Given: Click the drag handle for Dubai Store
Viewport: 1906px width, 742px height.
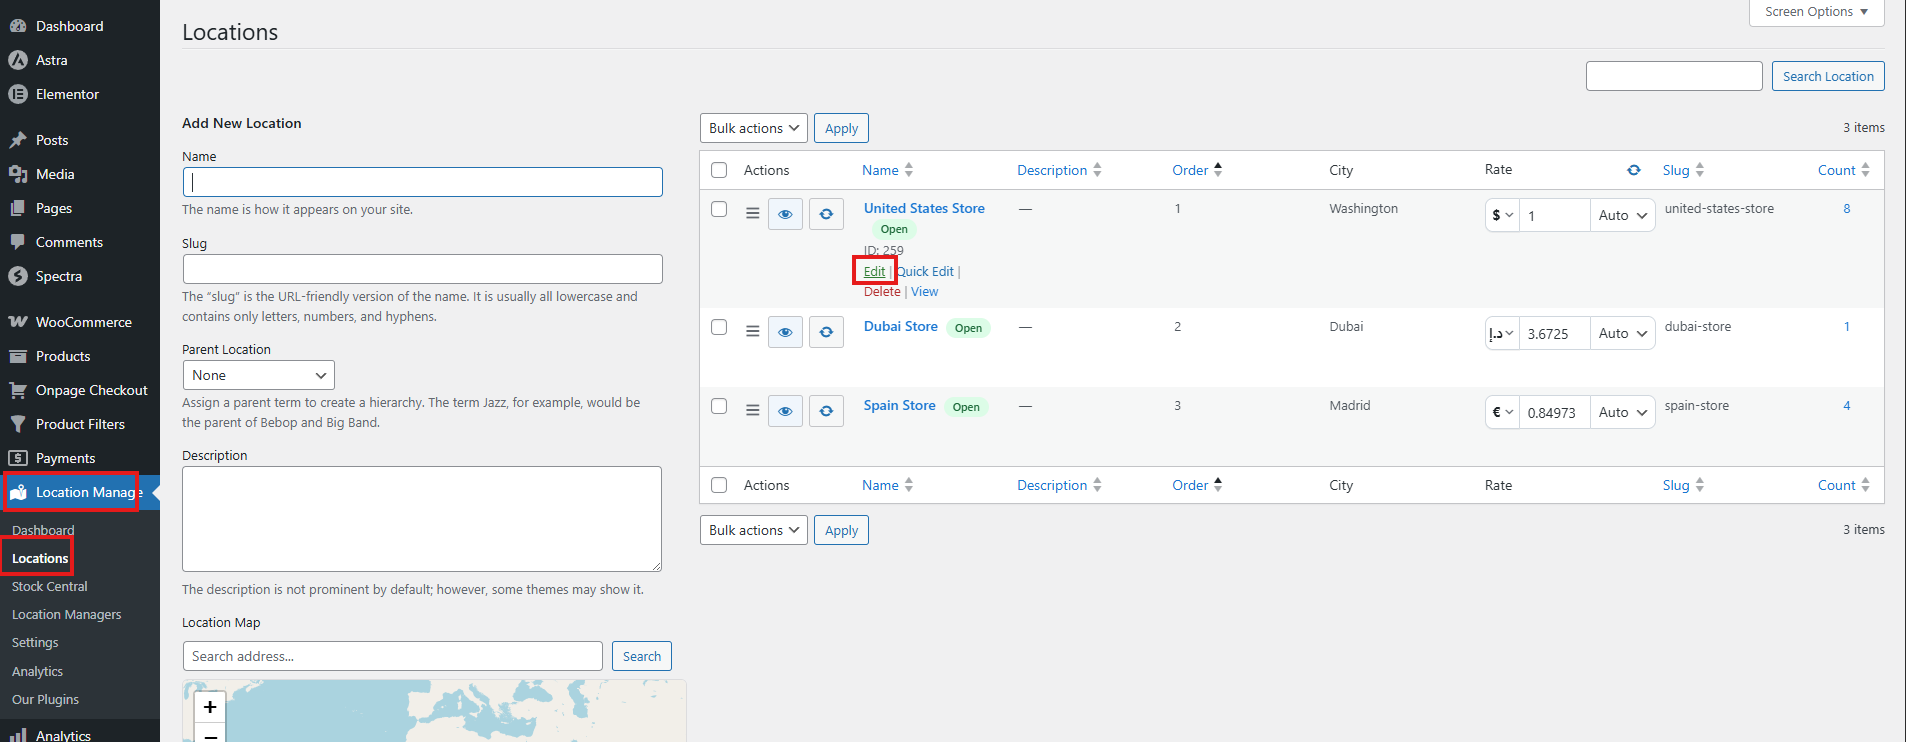Looking at the screenshot, I should coord(753,331).
